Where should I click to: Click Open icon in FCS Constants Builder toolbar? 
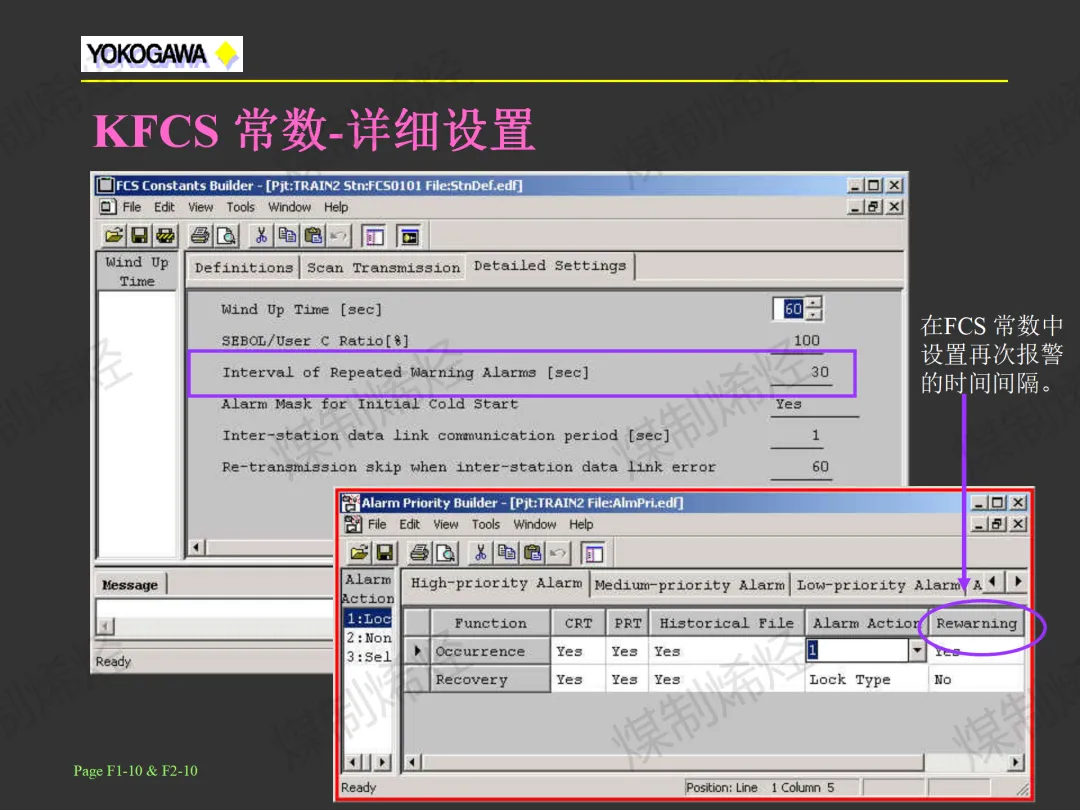[114, 236]
